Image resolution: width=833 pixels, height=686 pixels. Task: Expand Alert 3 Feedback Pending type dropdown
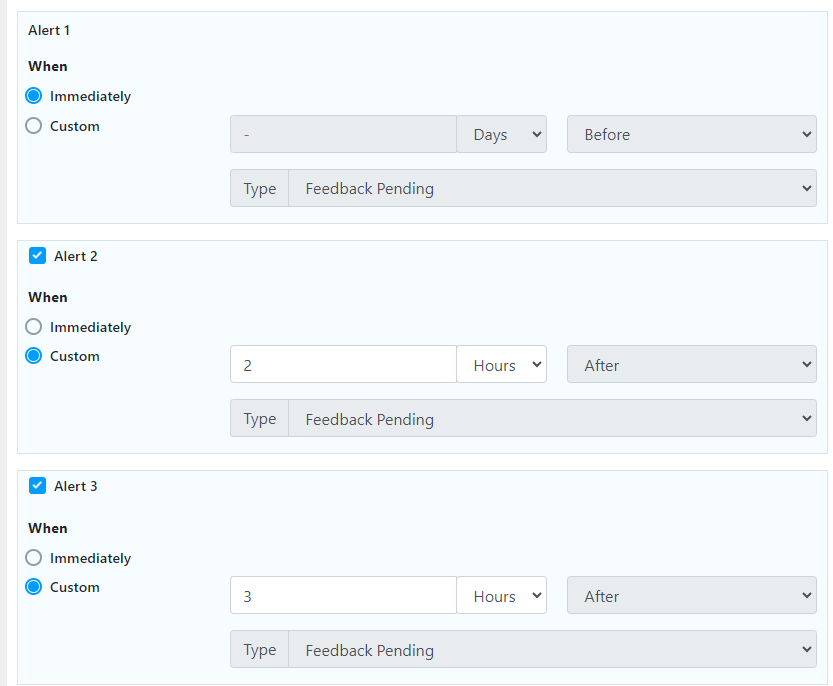(x=552, y=650)
